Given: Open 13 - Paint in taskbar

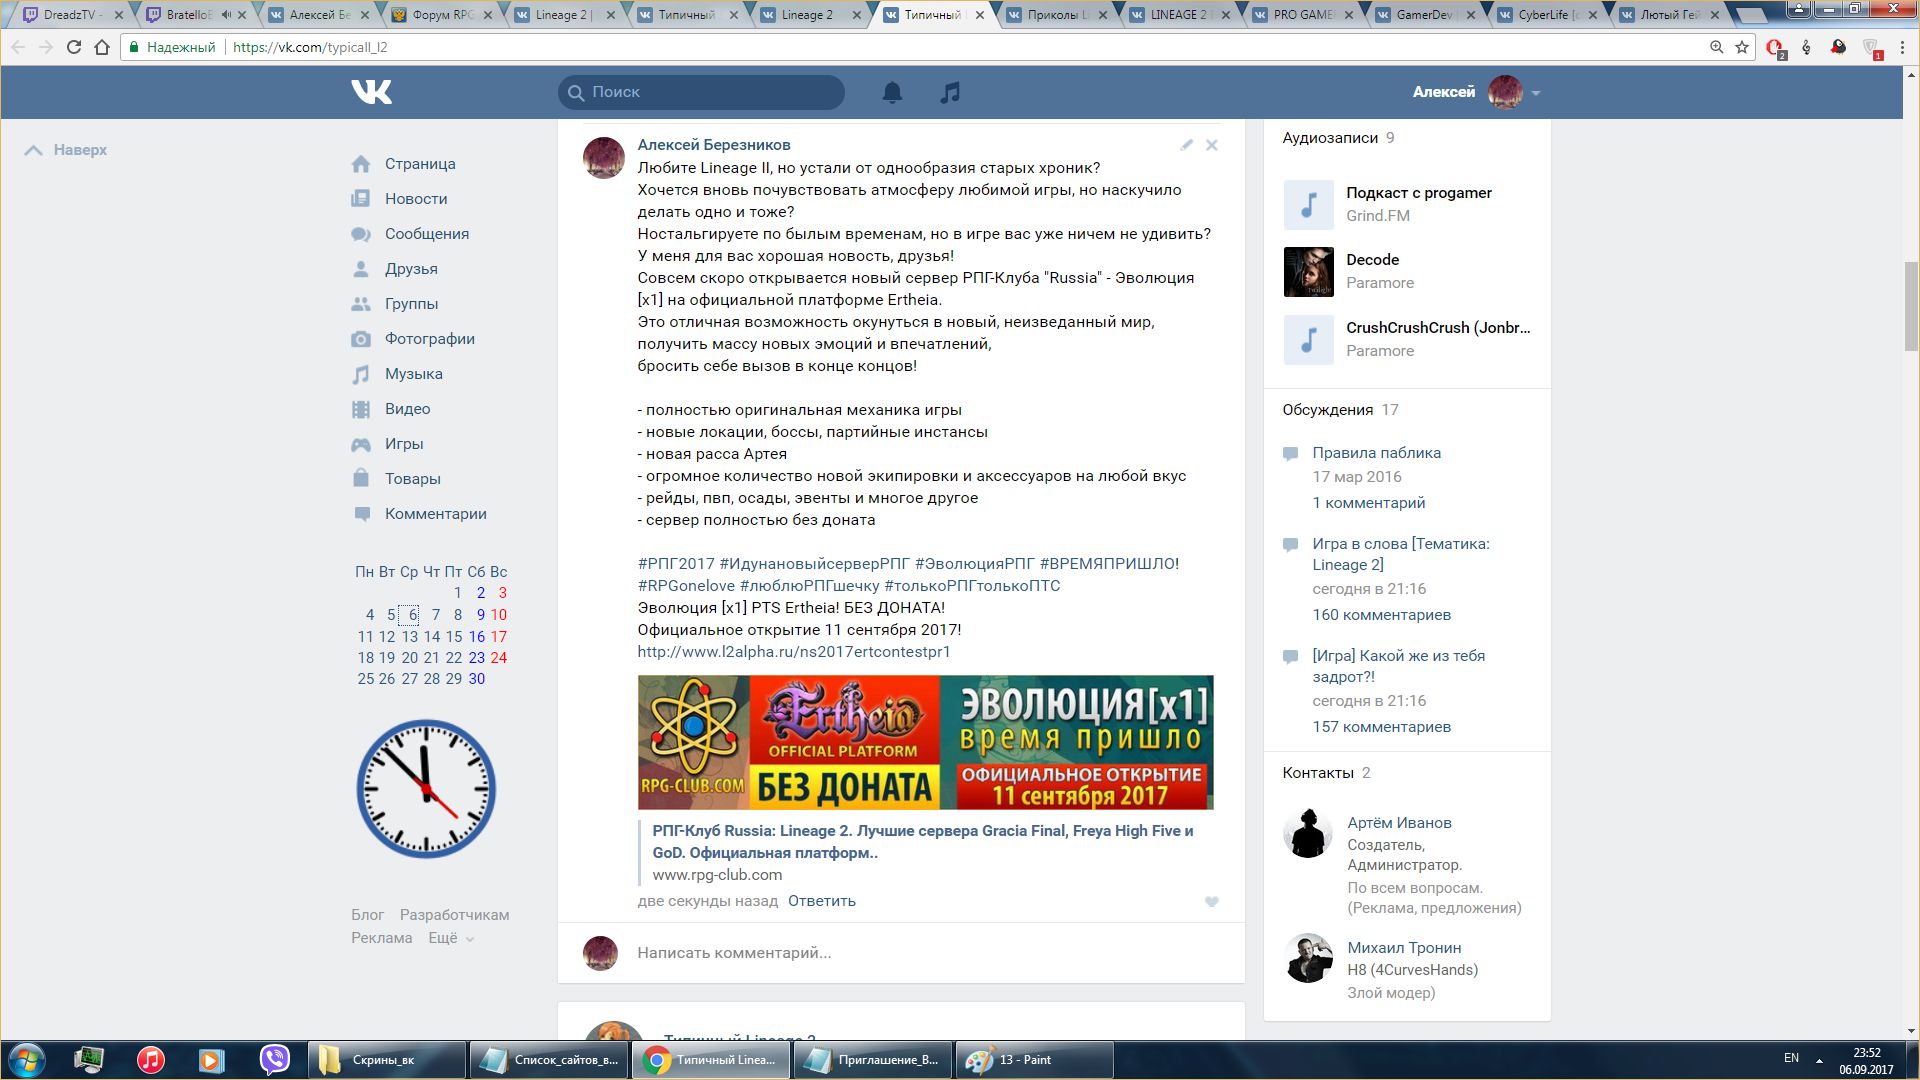Looking at the screenshot, I should pyautogui.click(x=1034, y=1060).
